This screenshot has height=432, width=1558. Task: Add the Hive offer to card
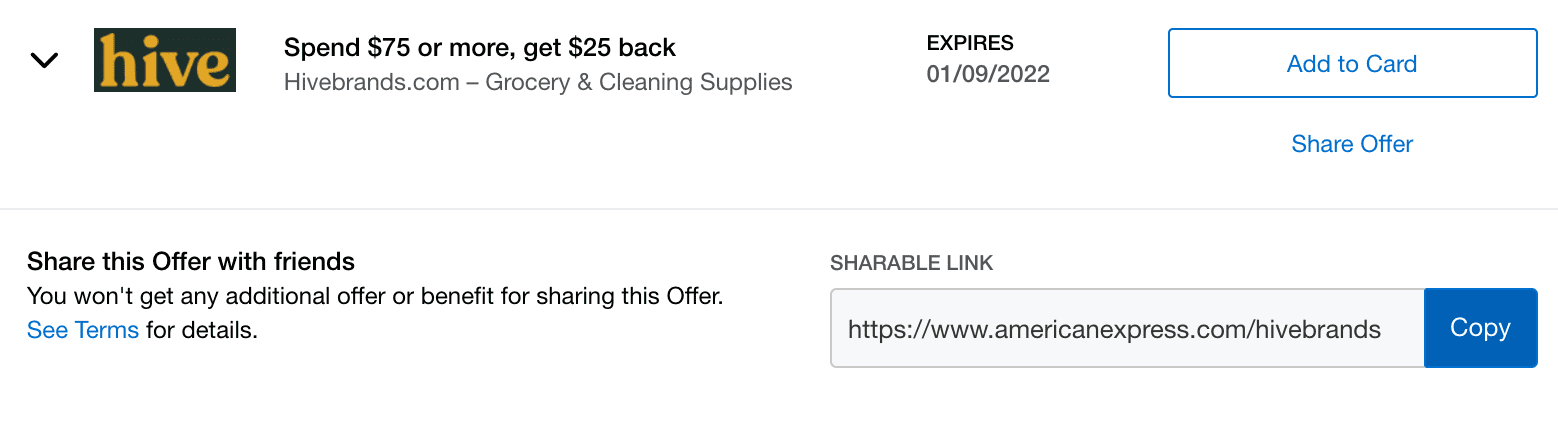1352,64
